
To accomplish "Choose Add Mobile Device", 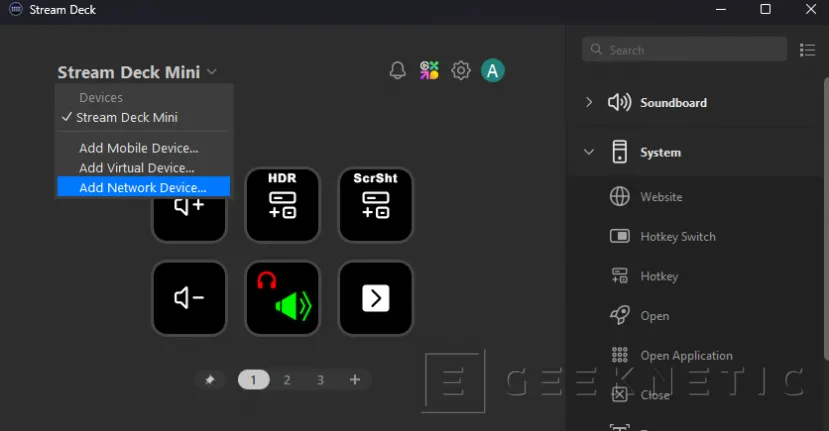I will 143,148.
